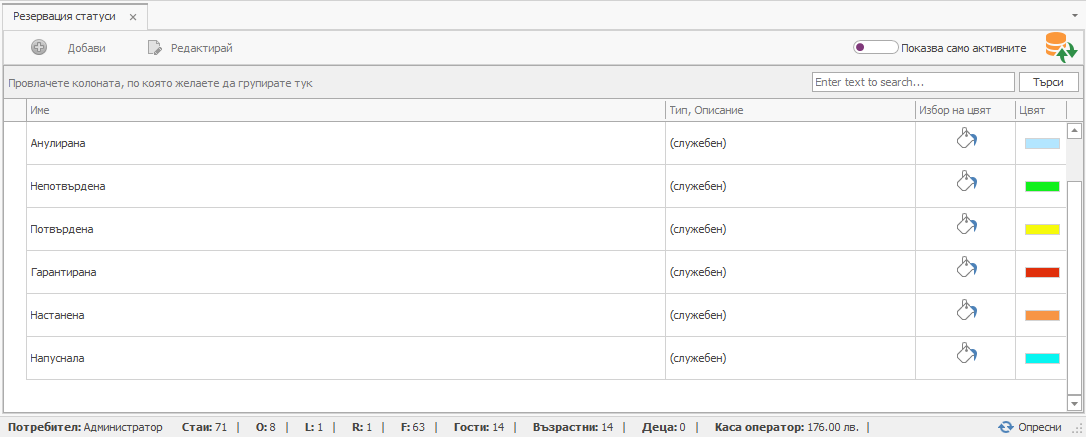
Task: Close the Резервация статуси tab
Action: pyautogui.click(x=133, y=17)
